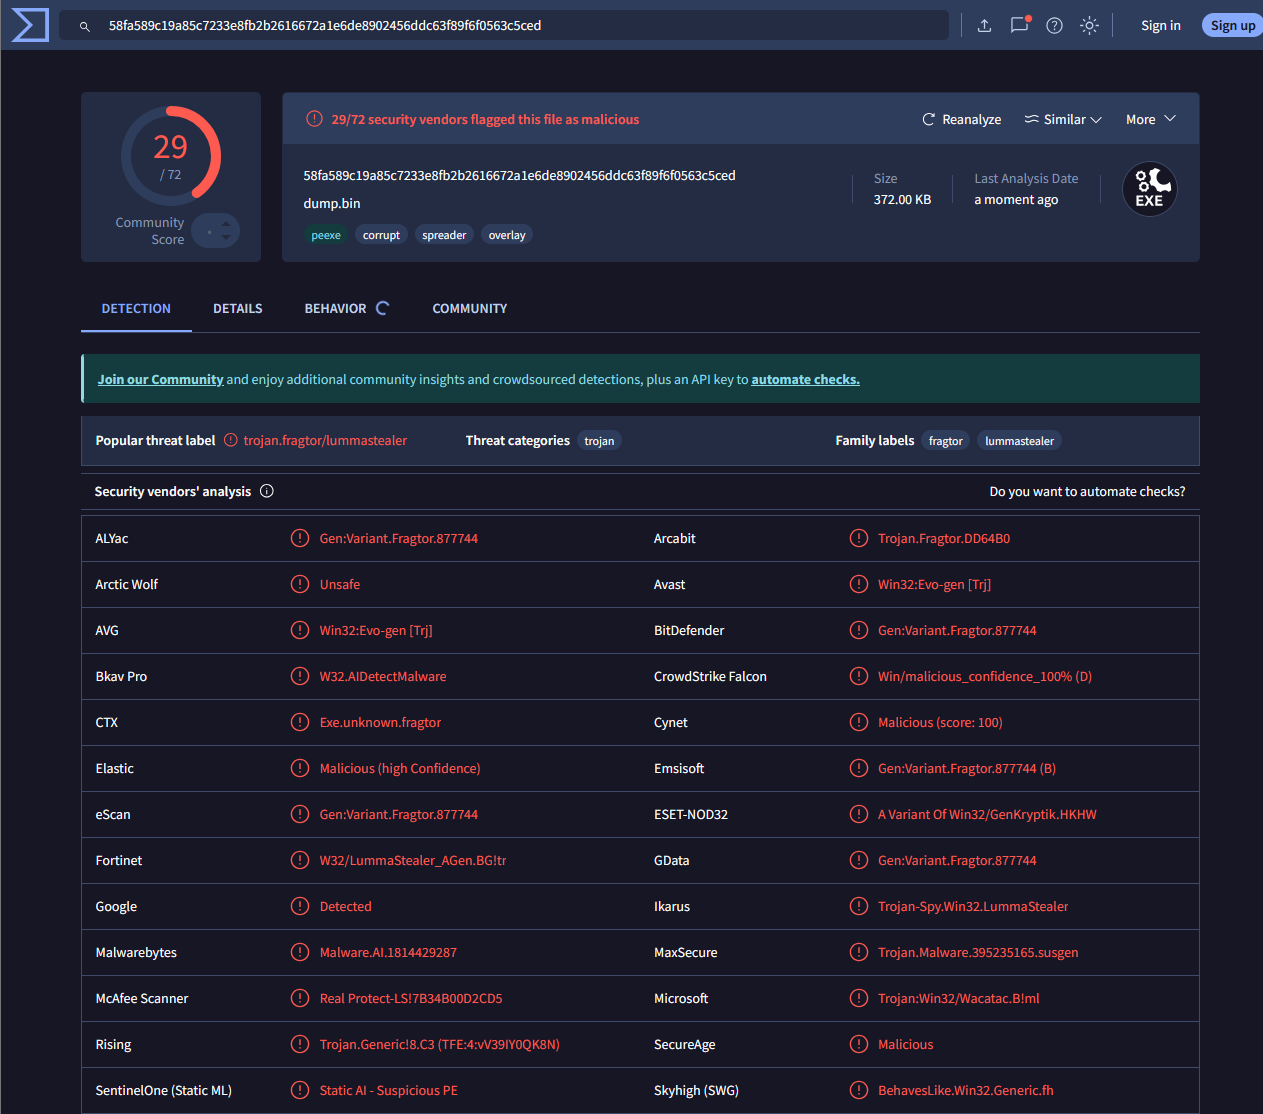Viewport: 1263px width, 1114px height.
Task: Click the EXE file type icon
Action: [1149, 189]
